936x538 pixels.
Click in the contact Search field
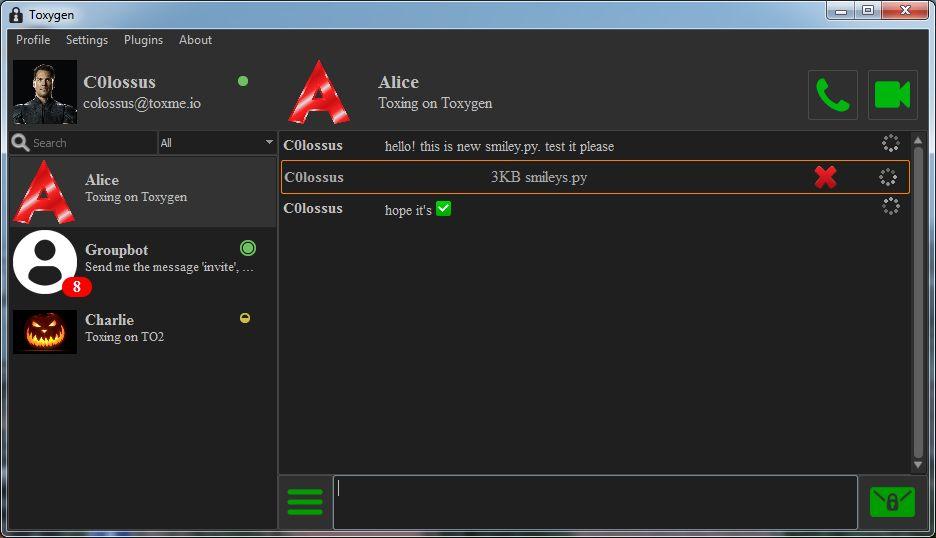(x=92, y=143)
